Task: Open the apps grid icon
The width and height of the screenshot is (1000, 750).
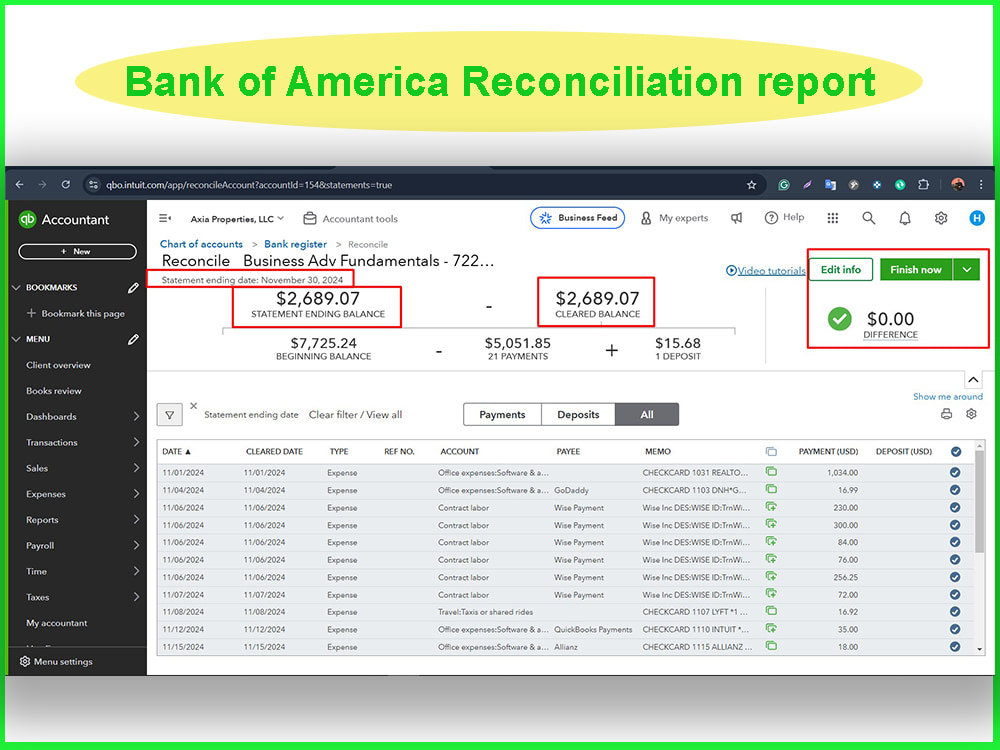Action: click(x=832, y=218)
